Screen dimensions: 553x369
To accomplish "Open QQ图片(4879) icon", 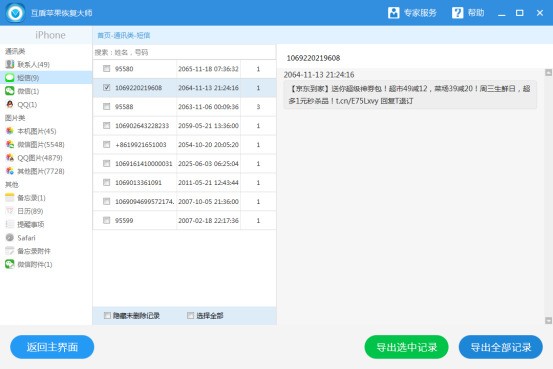I will [10, 158].
